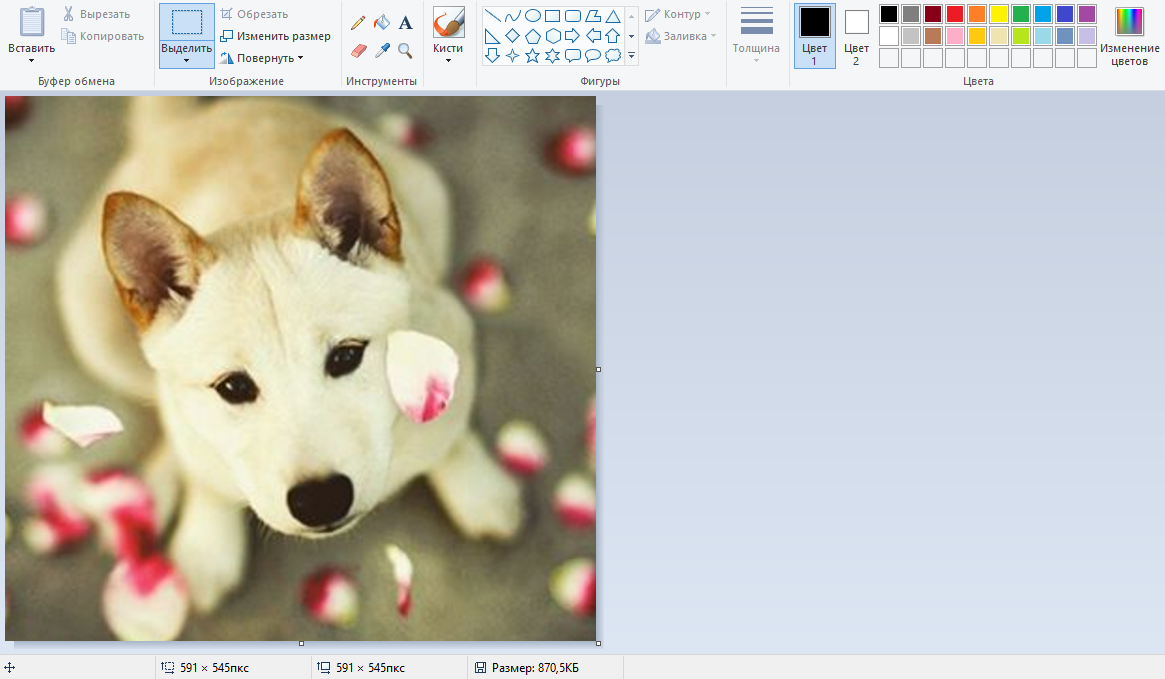Select the Eraser tool

click(x=358, y=50)
